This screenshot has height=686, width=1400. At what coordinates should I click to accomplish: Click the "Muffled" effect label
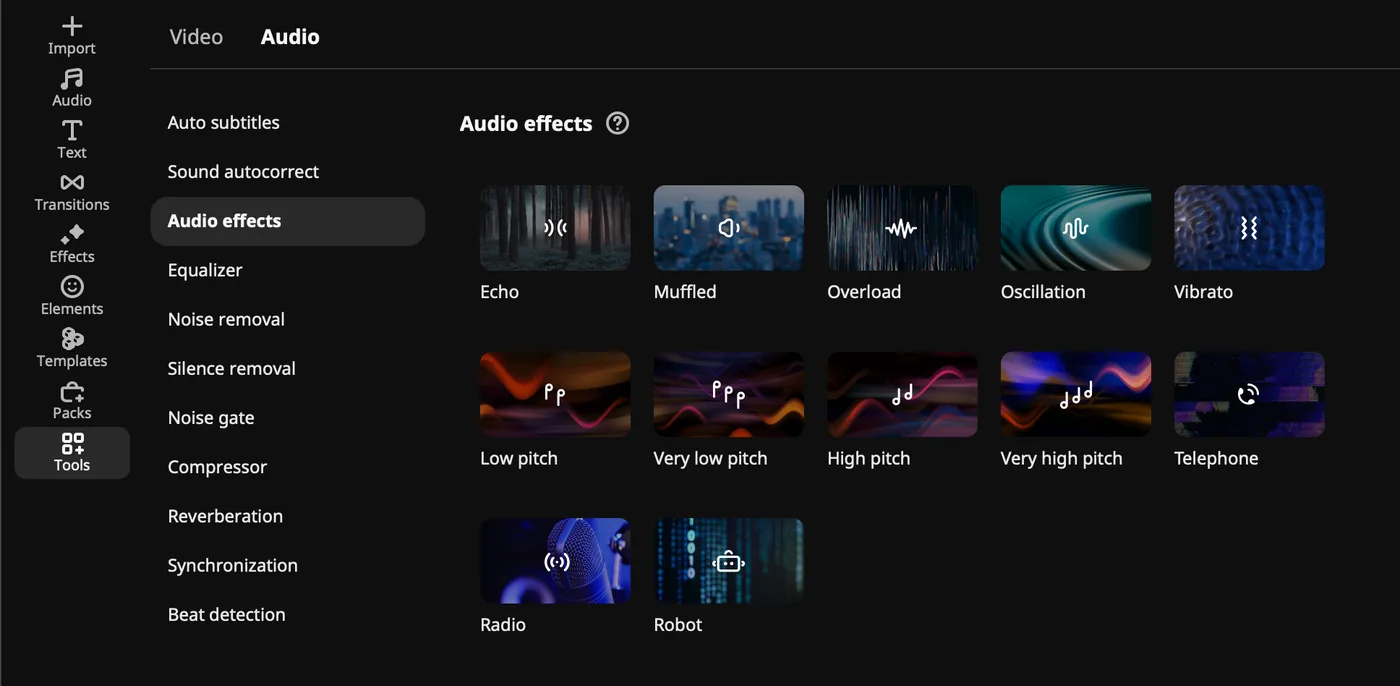685,292
